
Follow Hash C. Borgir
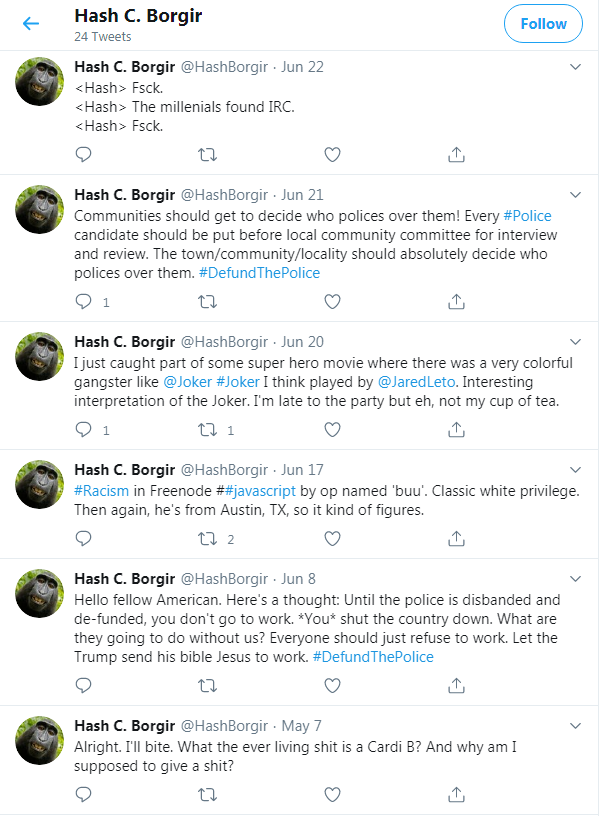click(543, 24)
